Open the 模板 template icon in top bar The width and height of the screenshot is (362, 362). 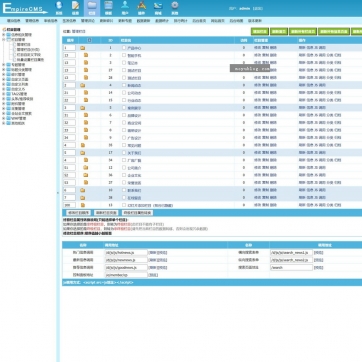tap(108, 5)
